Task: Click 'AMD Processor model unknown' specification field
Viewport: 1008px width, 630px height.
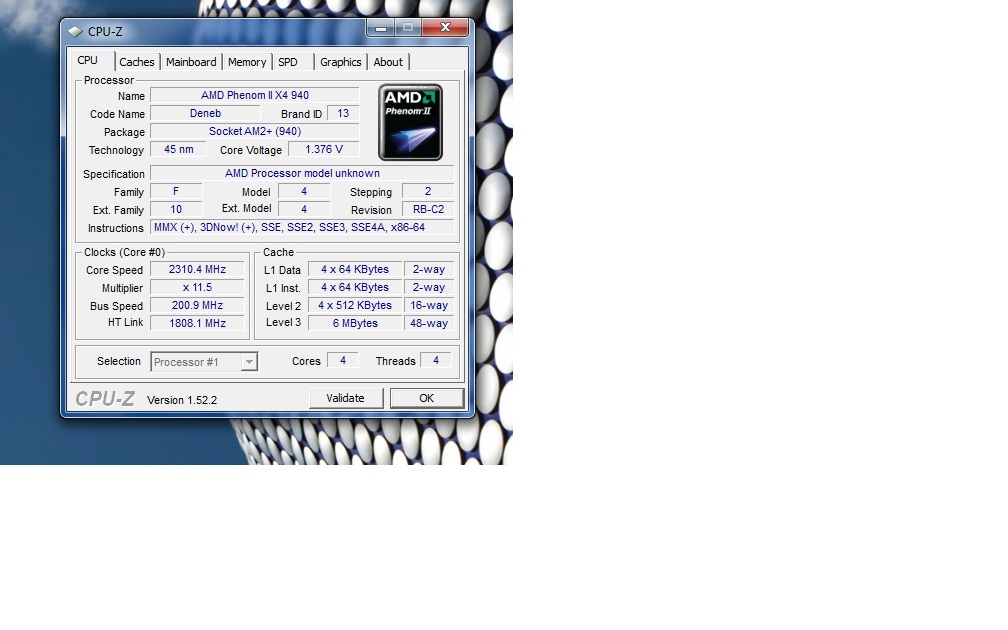Action: click(302, 173)
